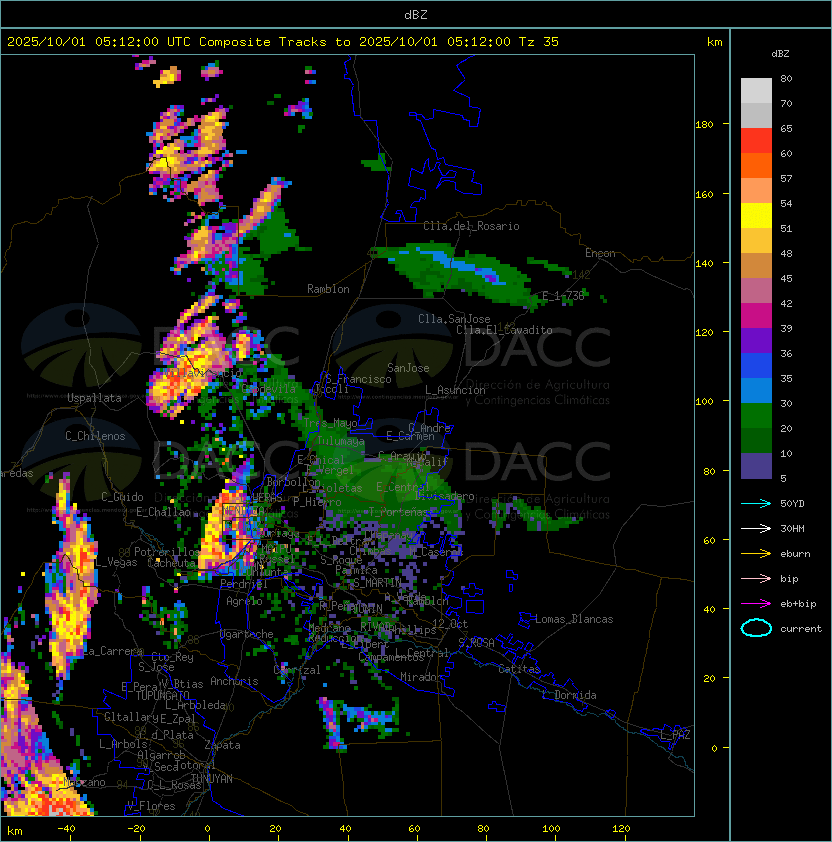Click the 'Clla.del_Rosario' place label

471,226
